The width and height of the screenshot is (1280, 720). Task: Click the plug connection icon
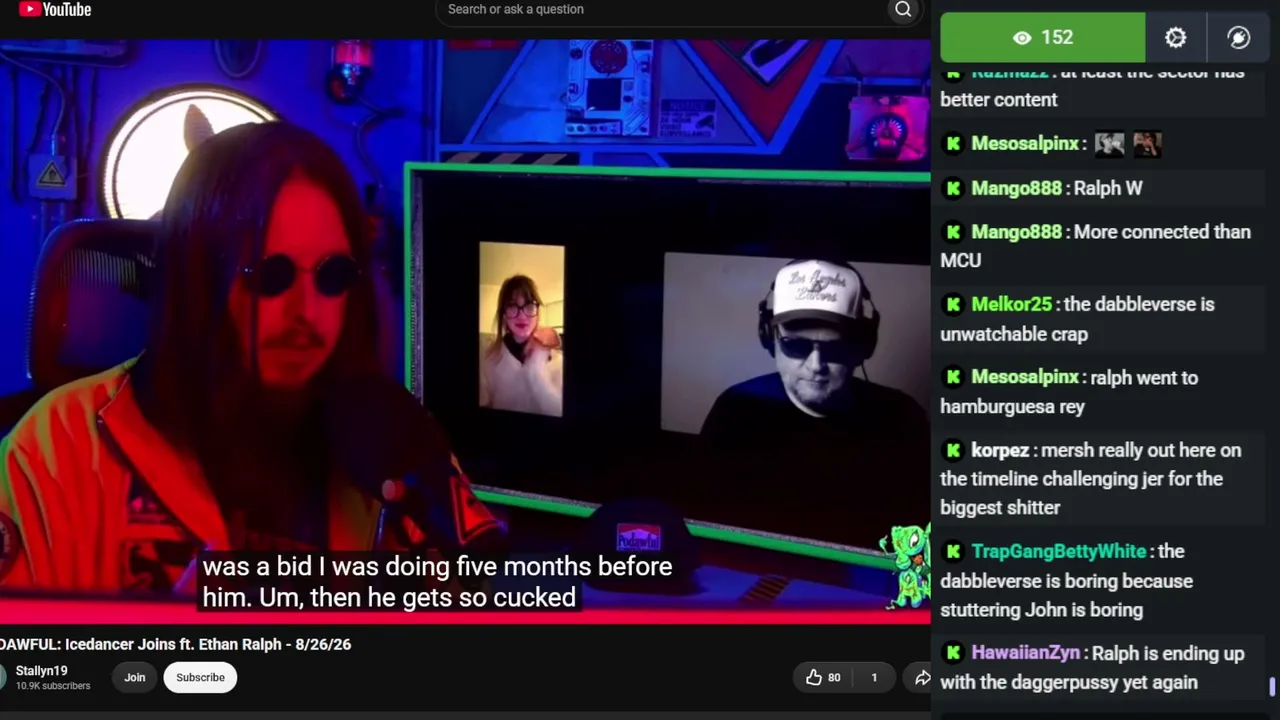pos(1238,37)
